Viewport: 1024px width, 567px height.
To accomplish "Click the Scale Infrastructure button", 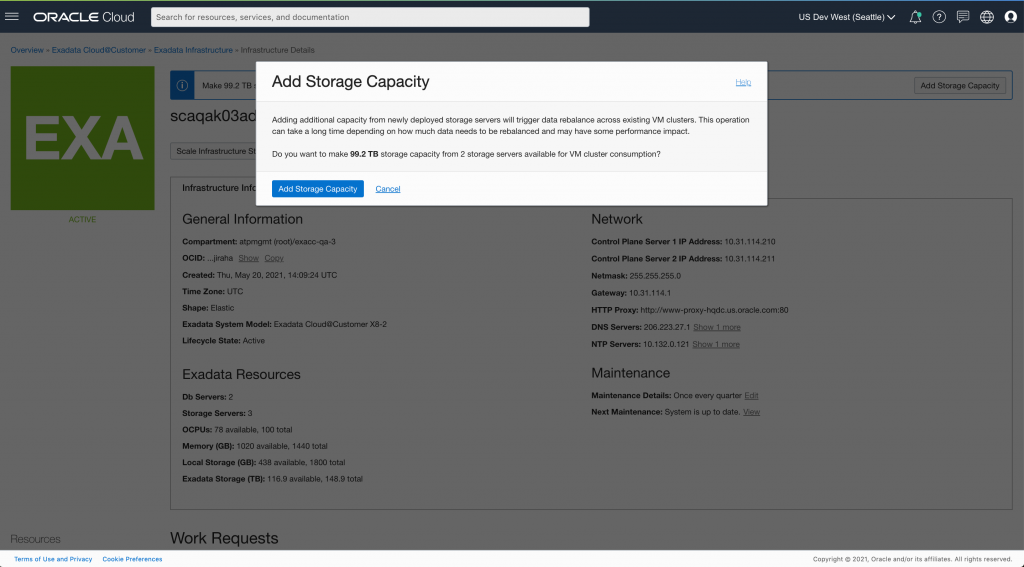I will coord(214,151).
